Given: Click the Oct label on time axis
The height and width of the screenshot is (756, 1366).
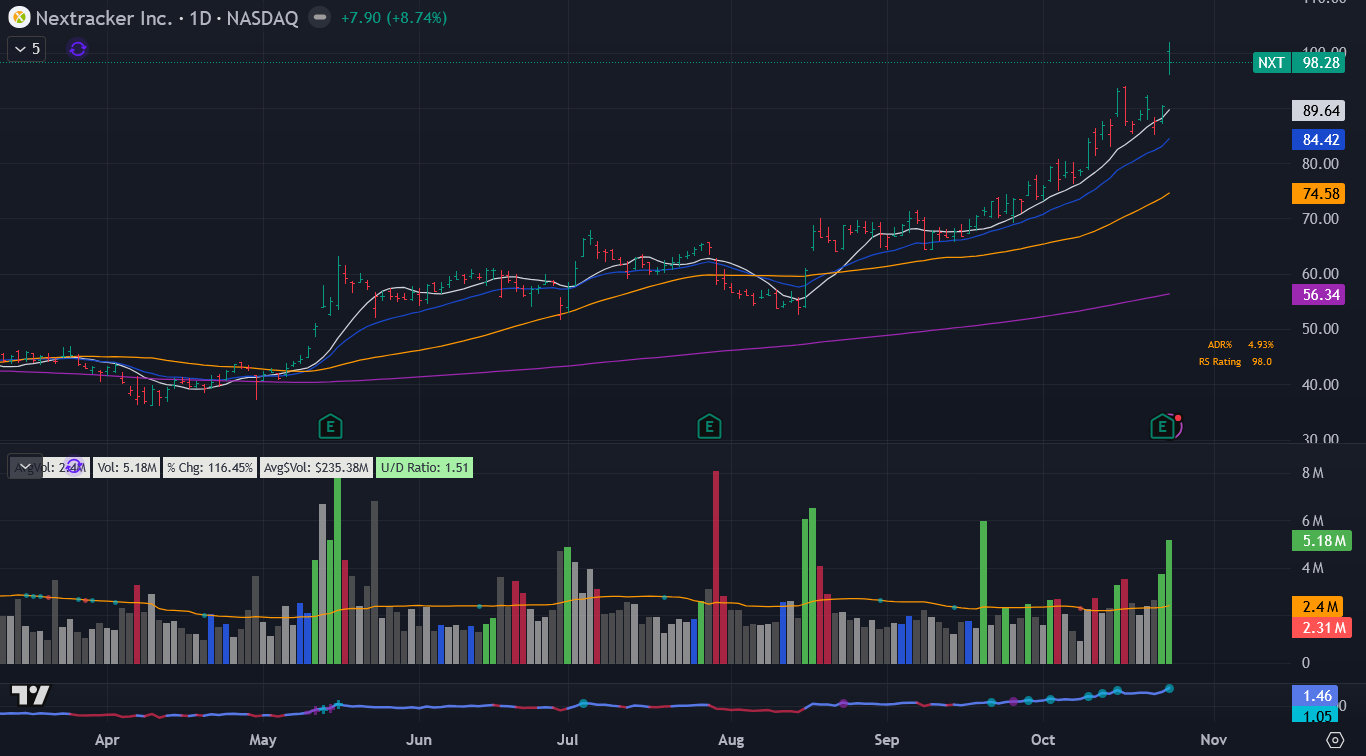Looking at the screenshot, I should tap(1043, 740).
